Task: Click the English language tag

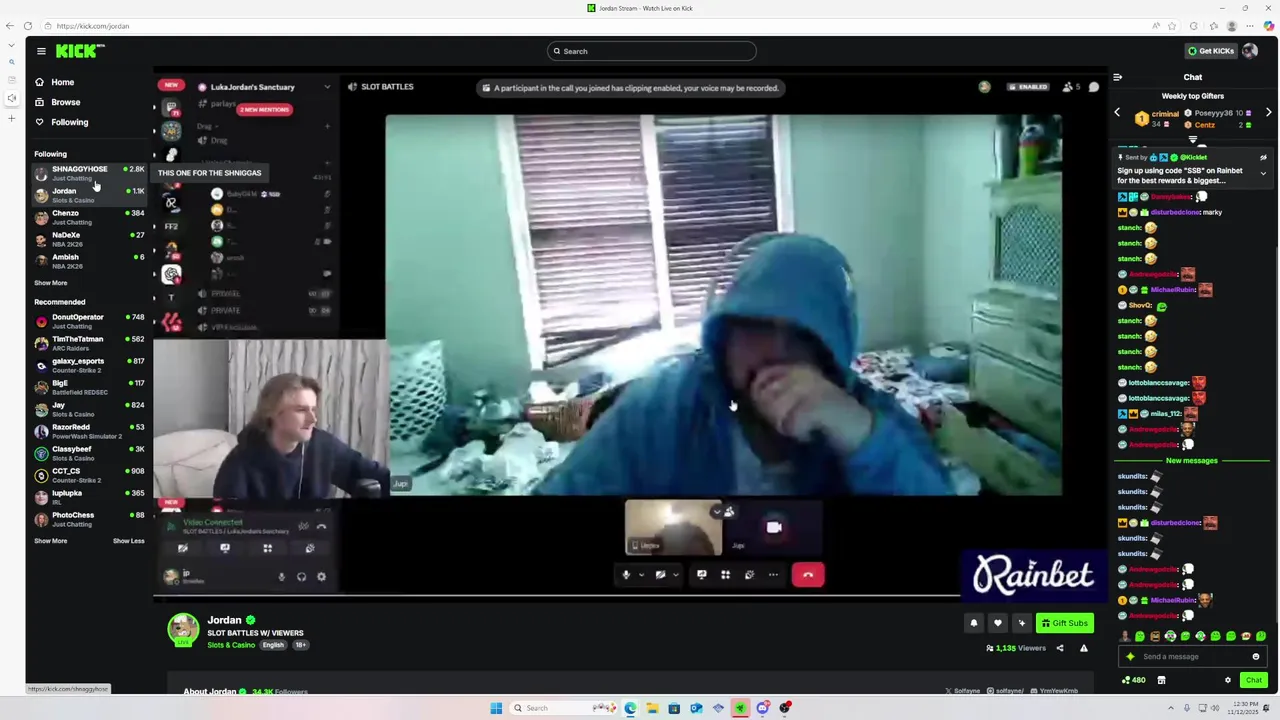Action: 273,645
